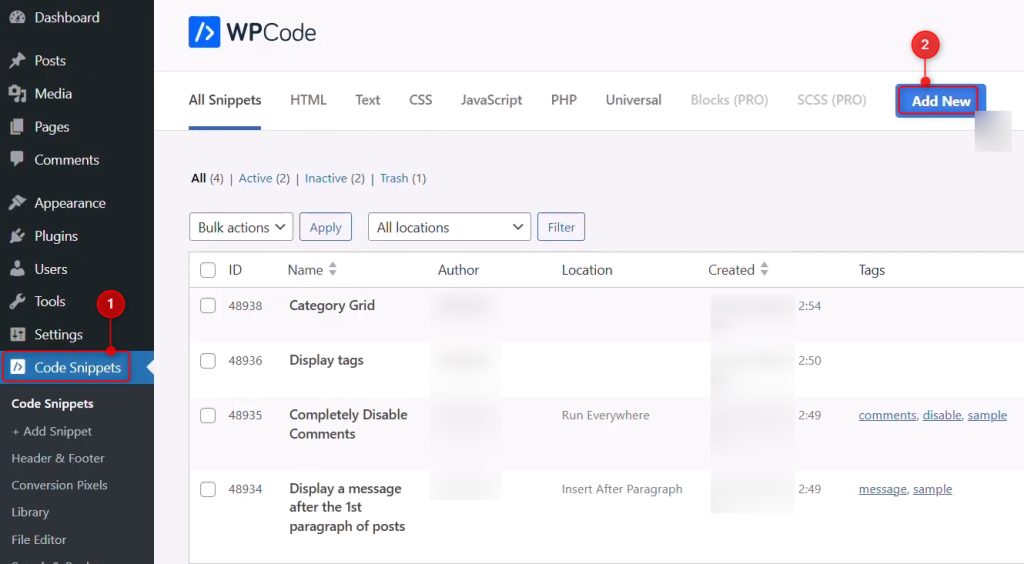
Task: Click the Add New button
Action: [x=940, y=101]
